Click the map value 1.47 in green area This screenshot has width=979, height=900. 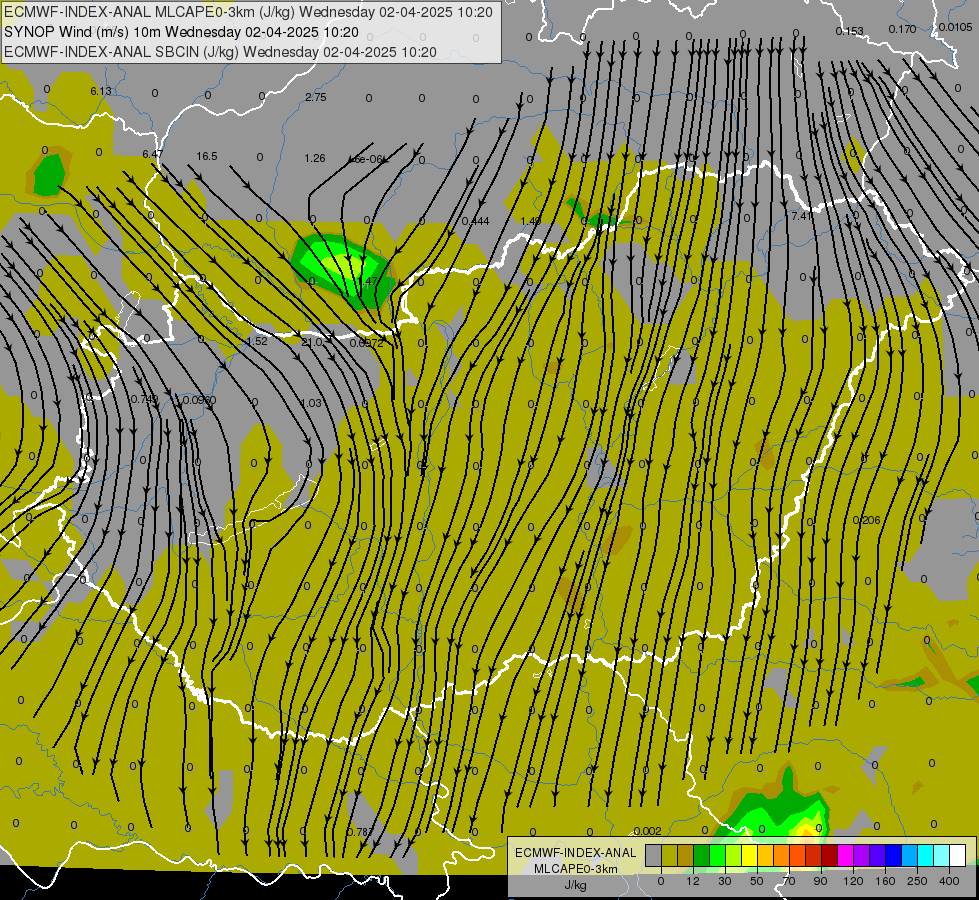(x=368, y=281)
